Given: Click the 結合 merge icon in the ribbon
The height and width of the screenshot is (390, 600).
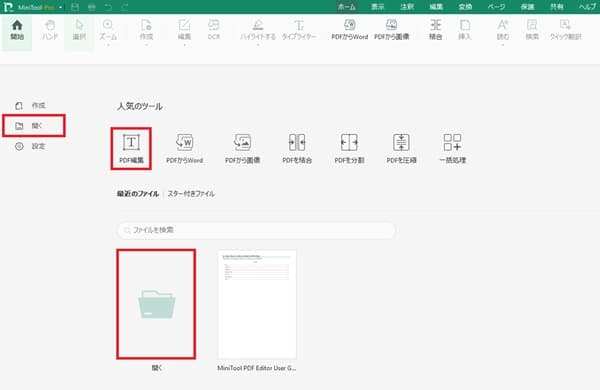Looking at the screenshot, I should pyautogui.click(x=435, y=25).
